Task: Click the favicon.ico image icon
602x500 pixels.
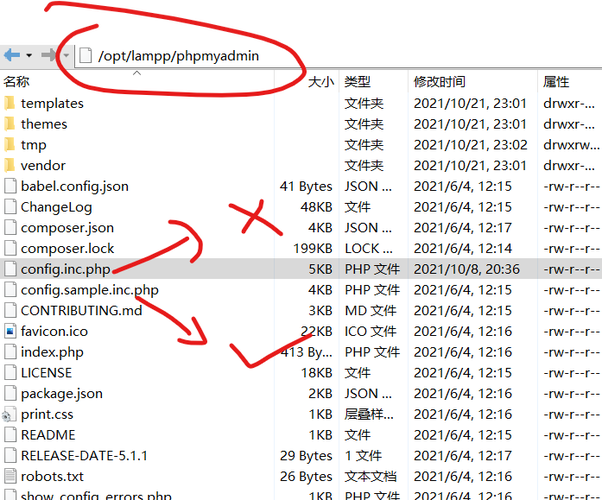Action: pyautogui.click(x=10, y=331)
